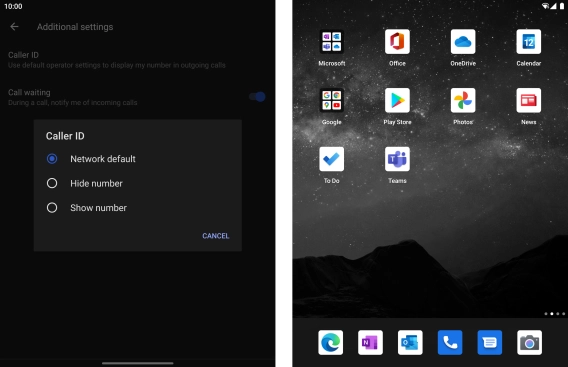This screenshot has width=568, height=367.
Task: Open Outlook from the dock
Action: tap(410, 342)
